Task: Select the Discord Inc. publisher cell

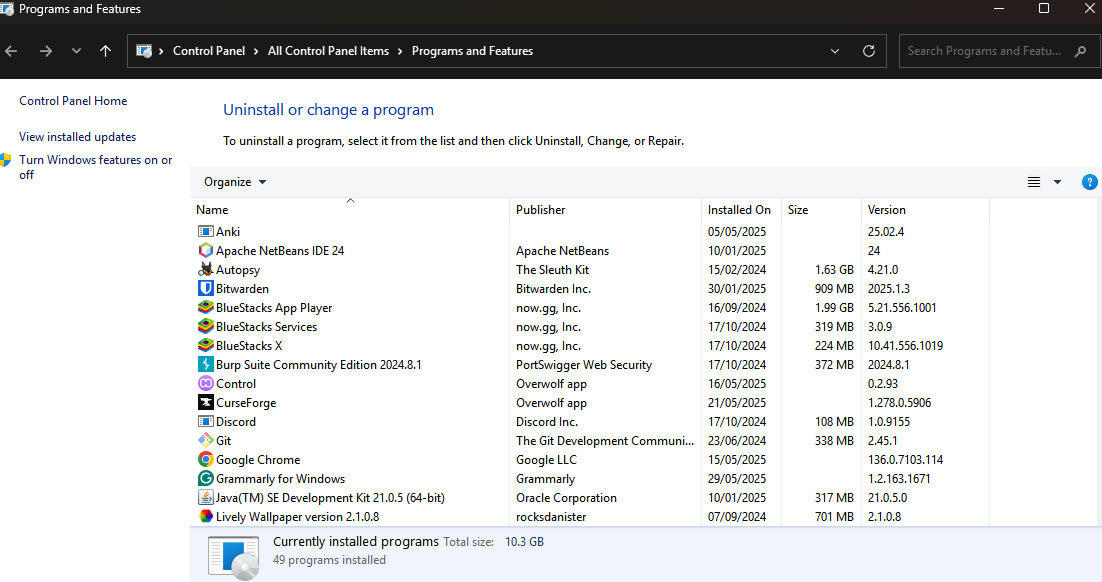Action: (x=547, y=421)
